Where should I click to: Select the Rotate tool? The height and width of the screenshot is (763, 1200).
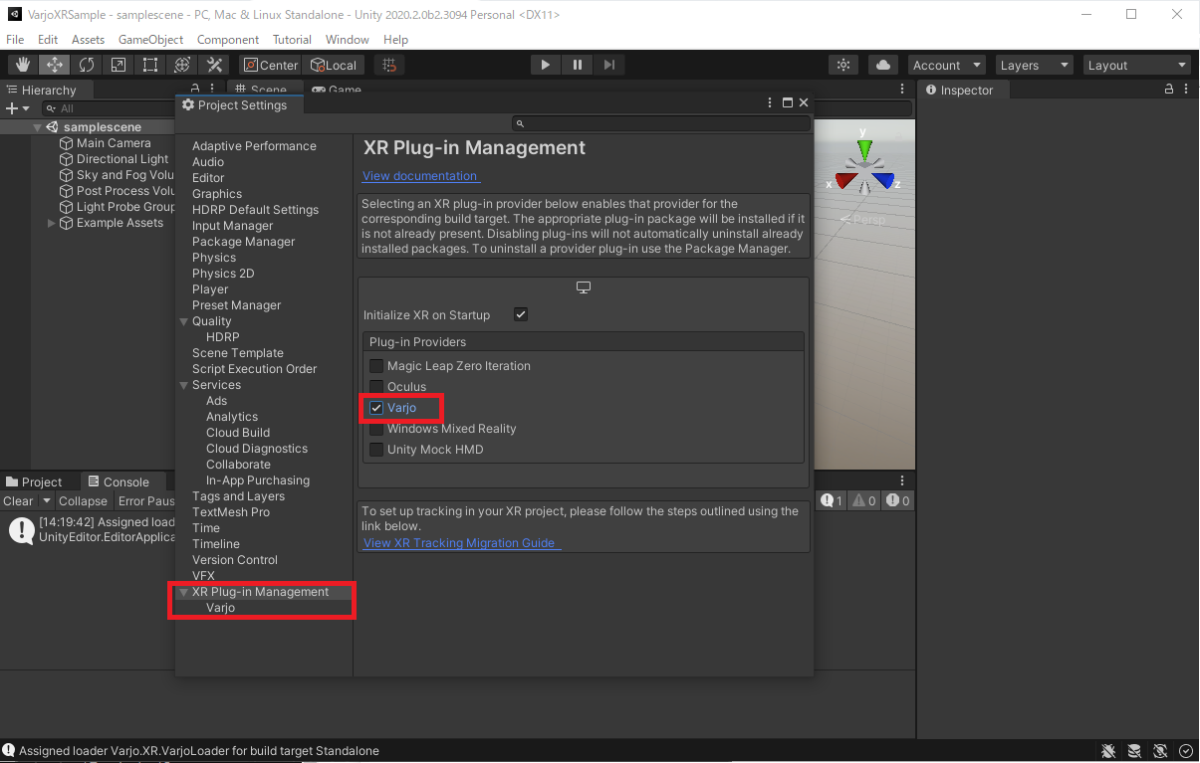86,65
